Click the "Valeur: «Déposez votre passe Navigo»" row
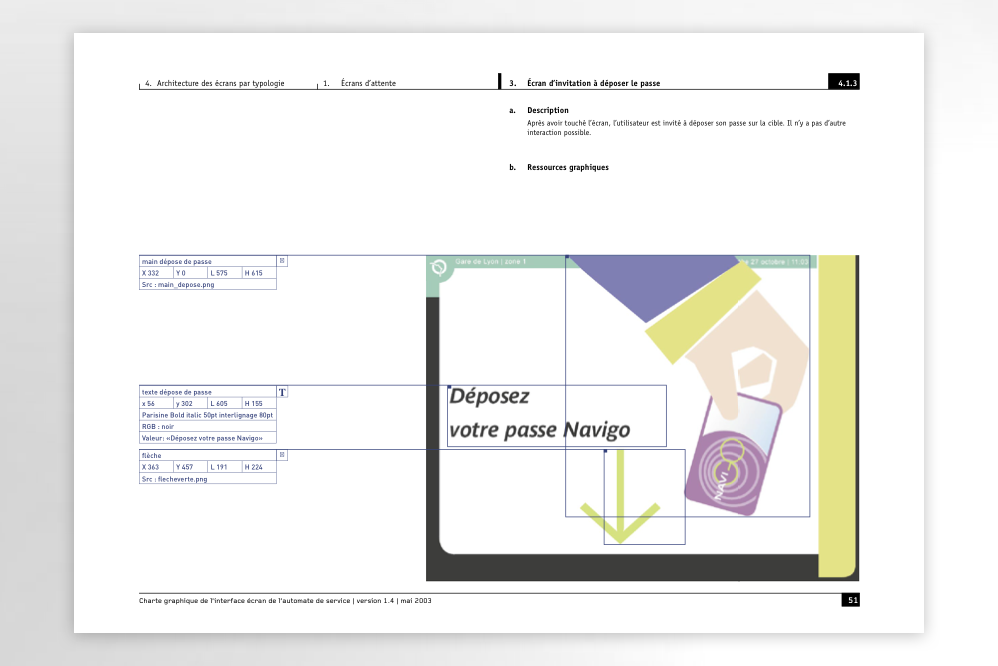The width and height of the screenshot is (998, 666). click(x=207, y=438)
